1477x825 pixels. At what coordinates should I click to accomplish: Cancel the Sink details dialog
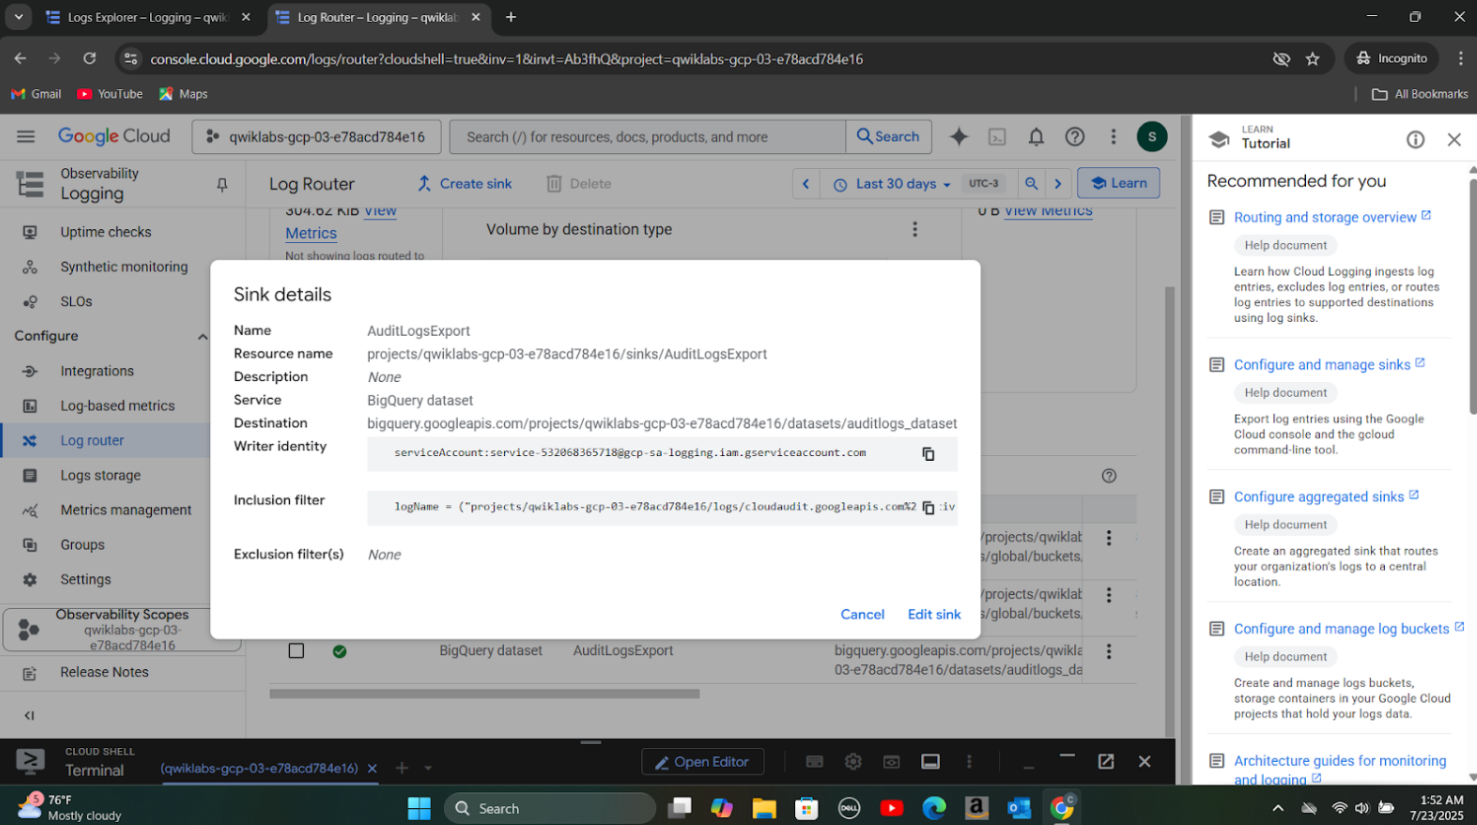[x=862, y=615]
